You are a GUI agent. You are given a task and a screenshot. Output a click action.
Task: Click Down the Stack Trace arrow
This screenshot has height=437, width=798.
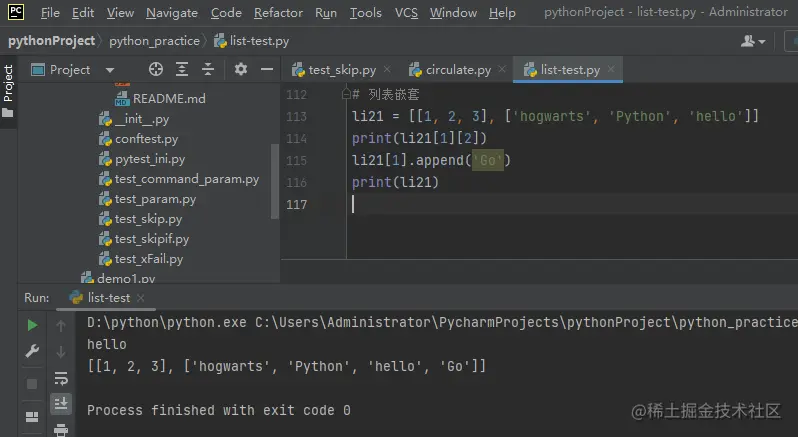click(x=61, y=352)
